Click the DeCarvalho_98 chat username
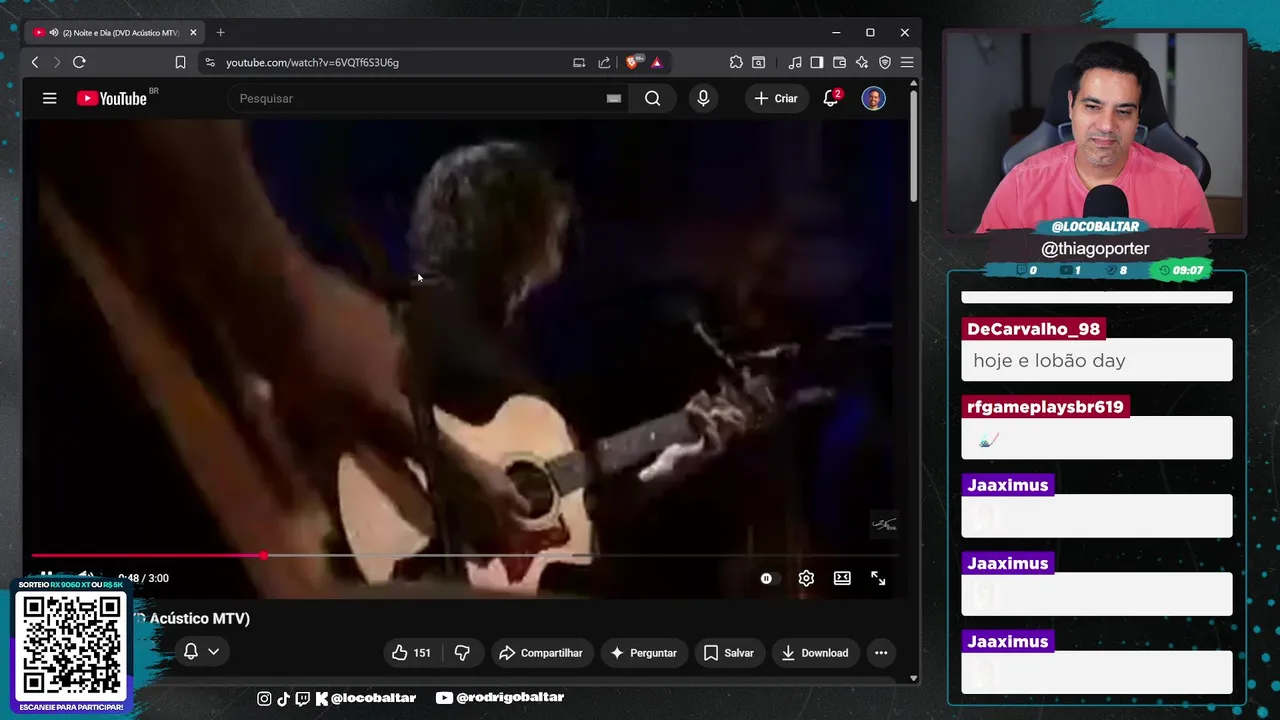 coord(1033,329)
